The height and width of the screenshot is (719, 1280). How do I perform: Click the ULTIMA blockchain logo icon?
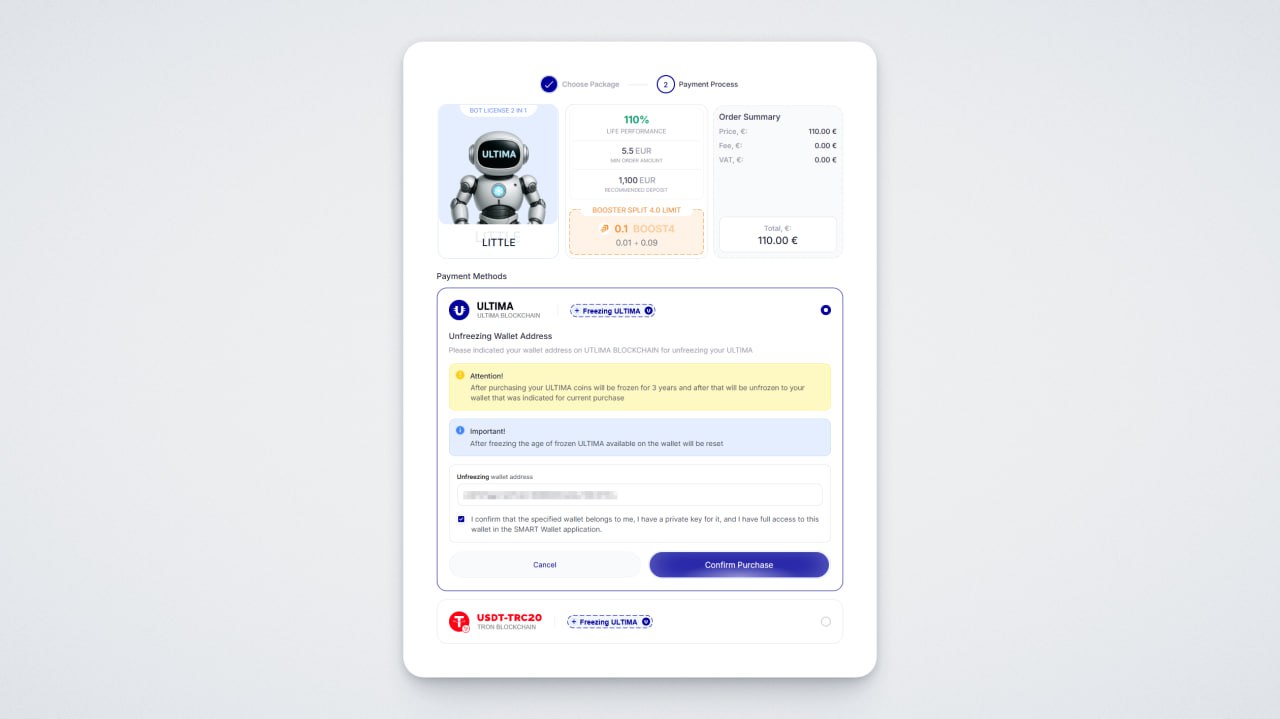click(x=459, y=310)
